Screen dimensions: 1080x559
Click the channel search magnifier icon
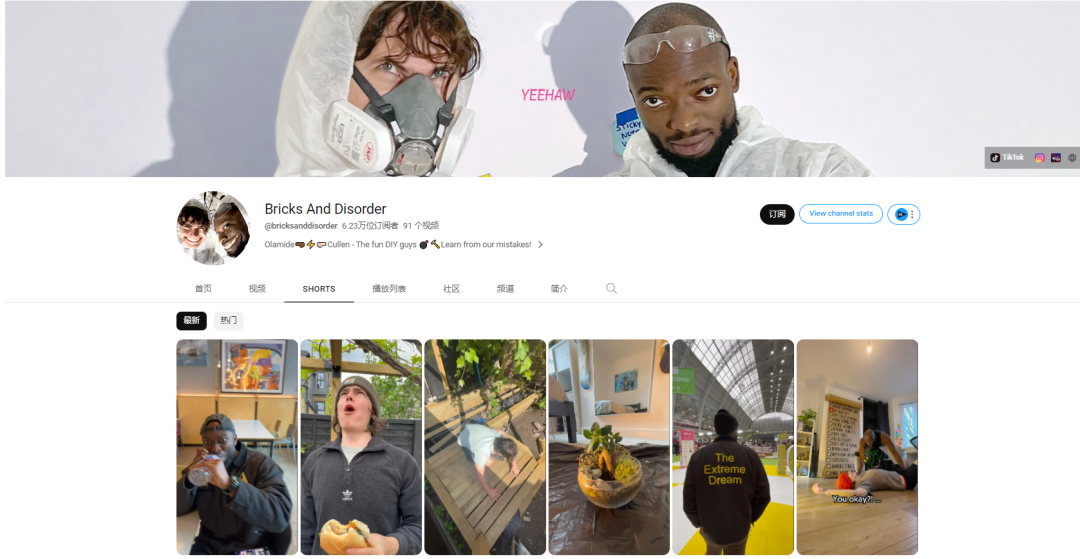click(611, 288)
